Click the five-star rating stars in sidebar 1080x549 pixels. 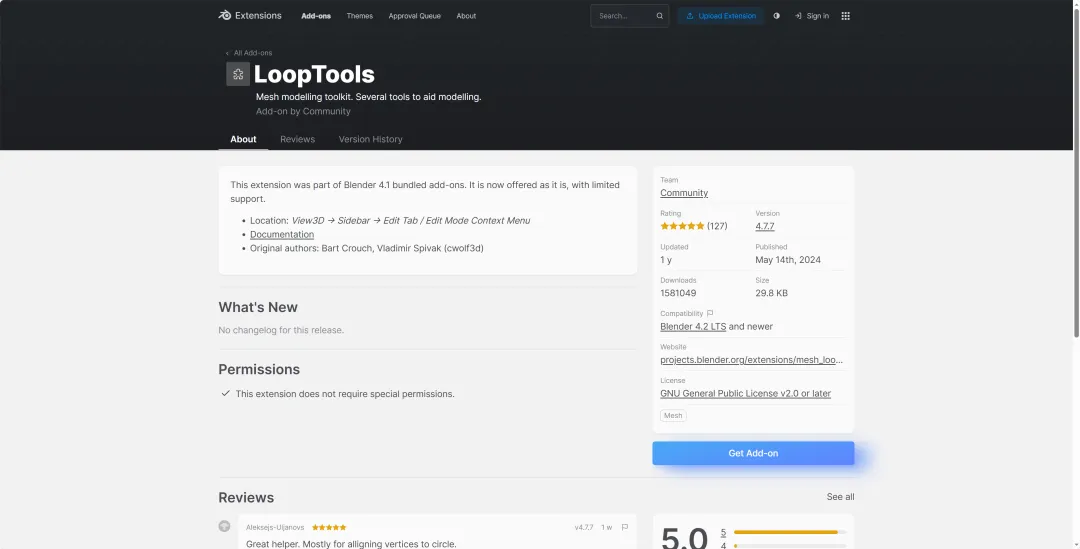tap(682, 226)
